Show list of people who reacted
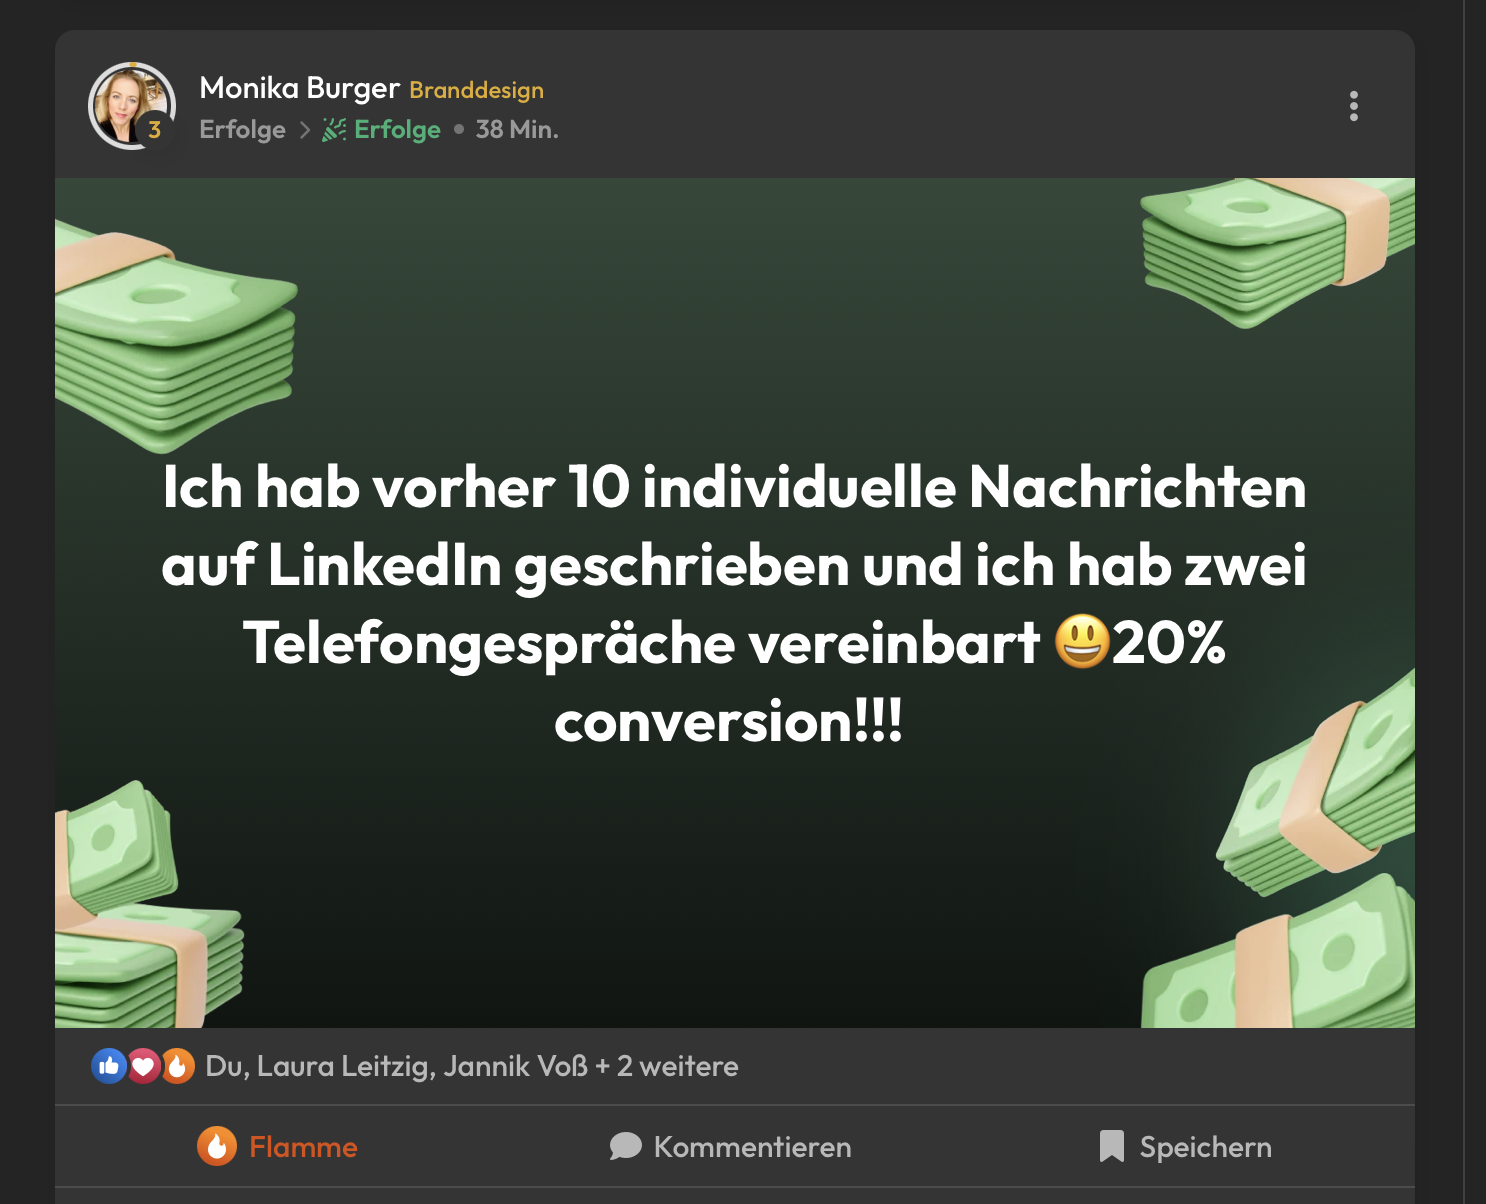 coord(472,1066)
